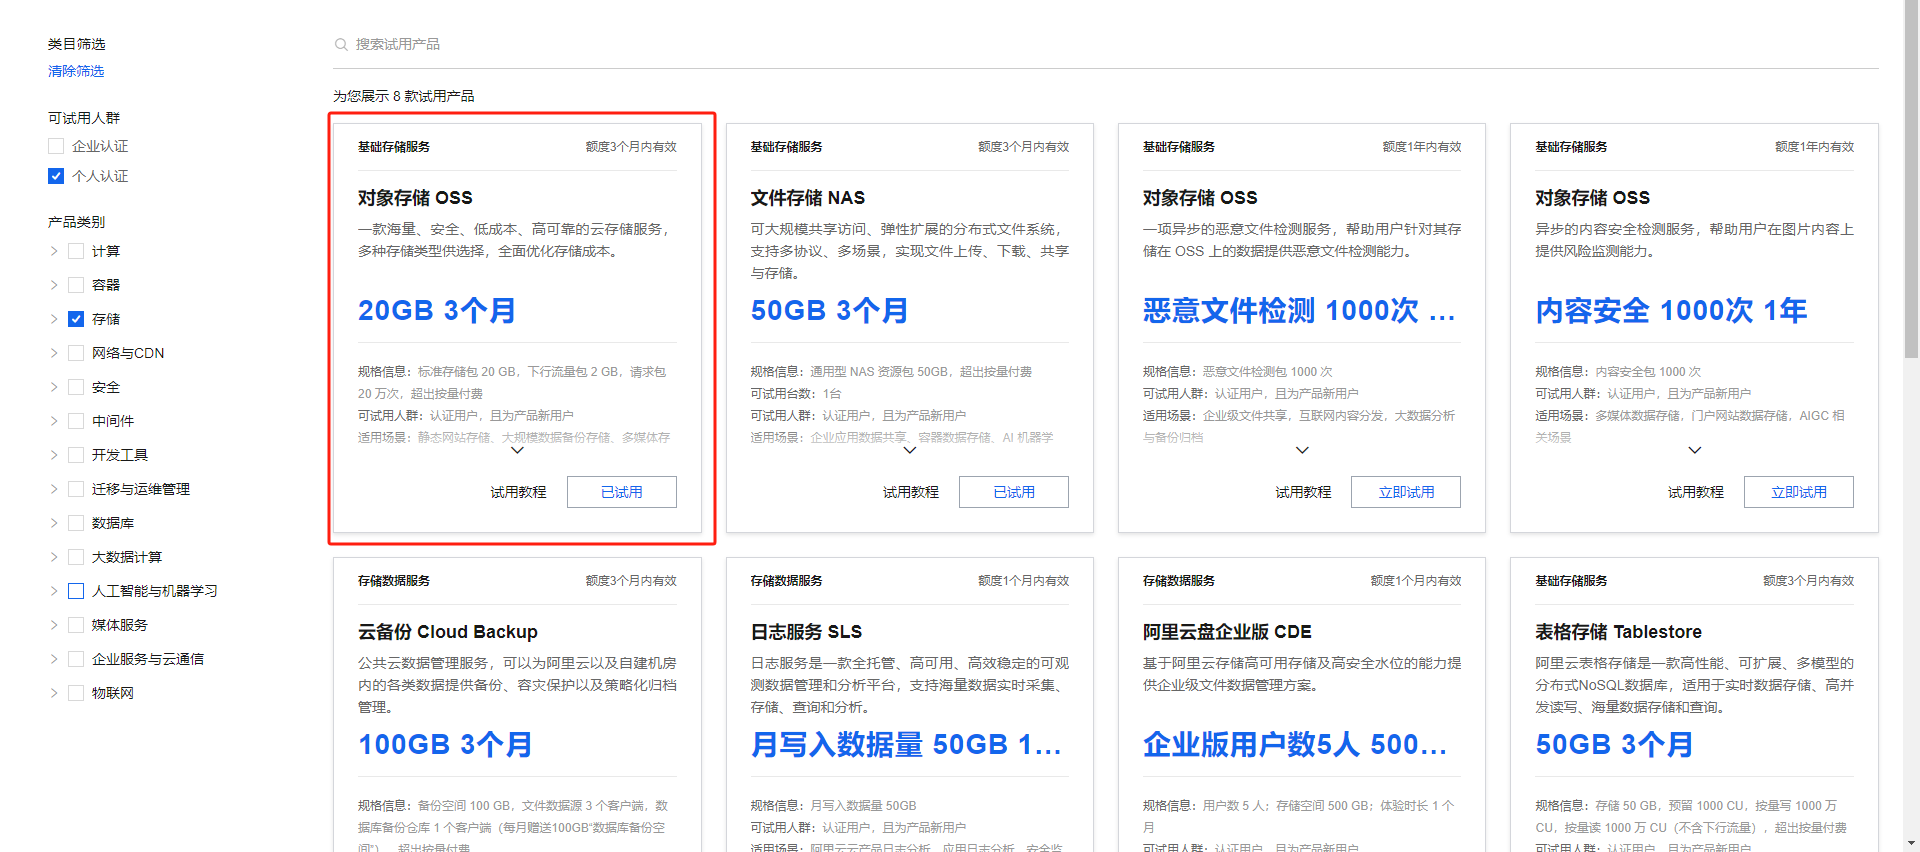Expand the 容器 category arrow
Screen dimensions: 1920x852
(54, 285)
